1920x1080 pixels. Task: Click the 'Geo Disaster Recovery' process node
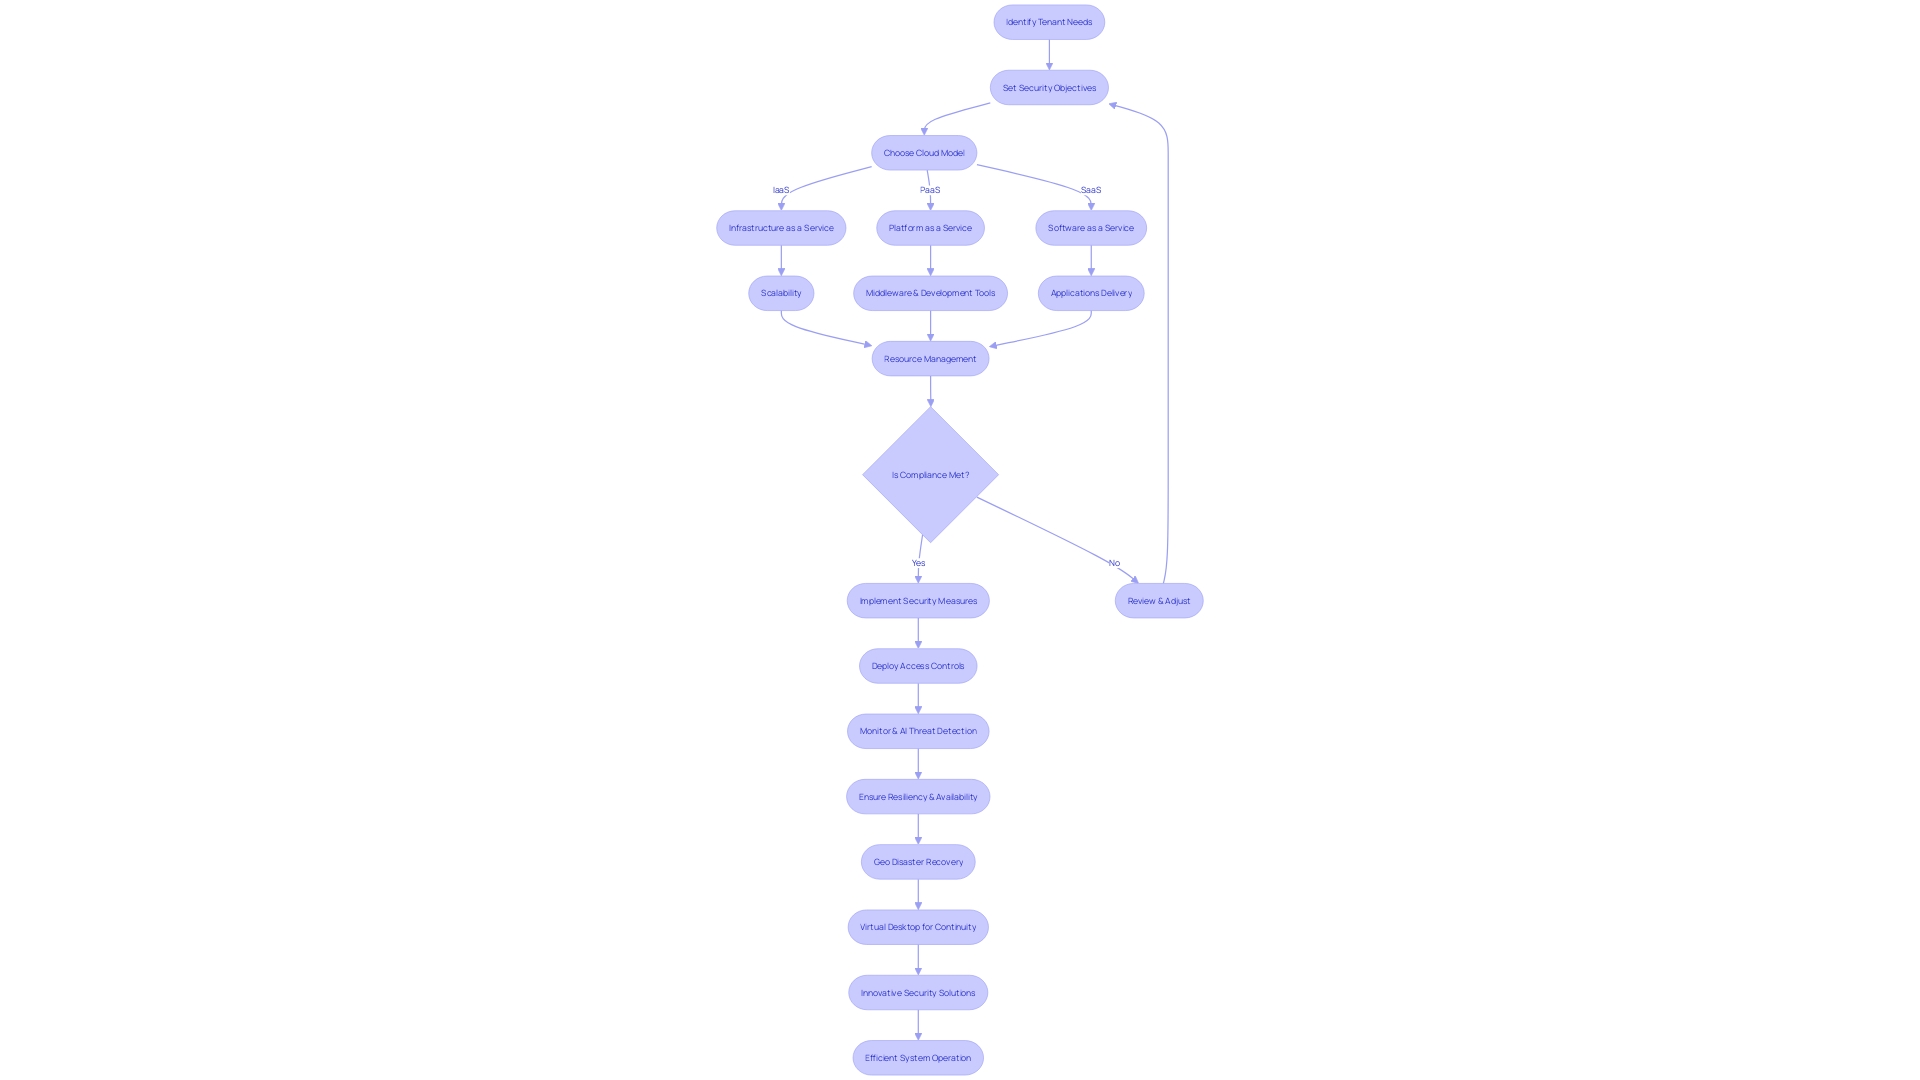[918, 861]
